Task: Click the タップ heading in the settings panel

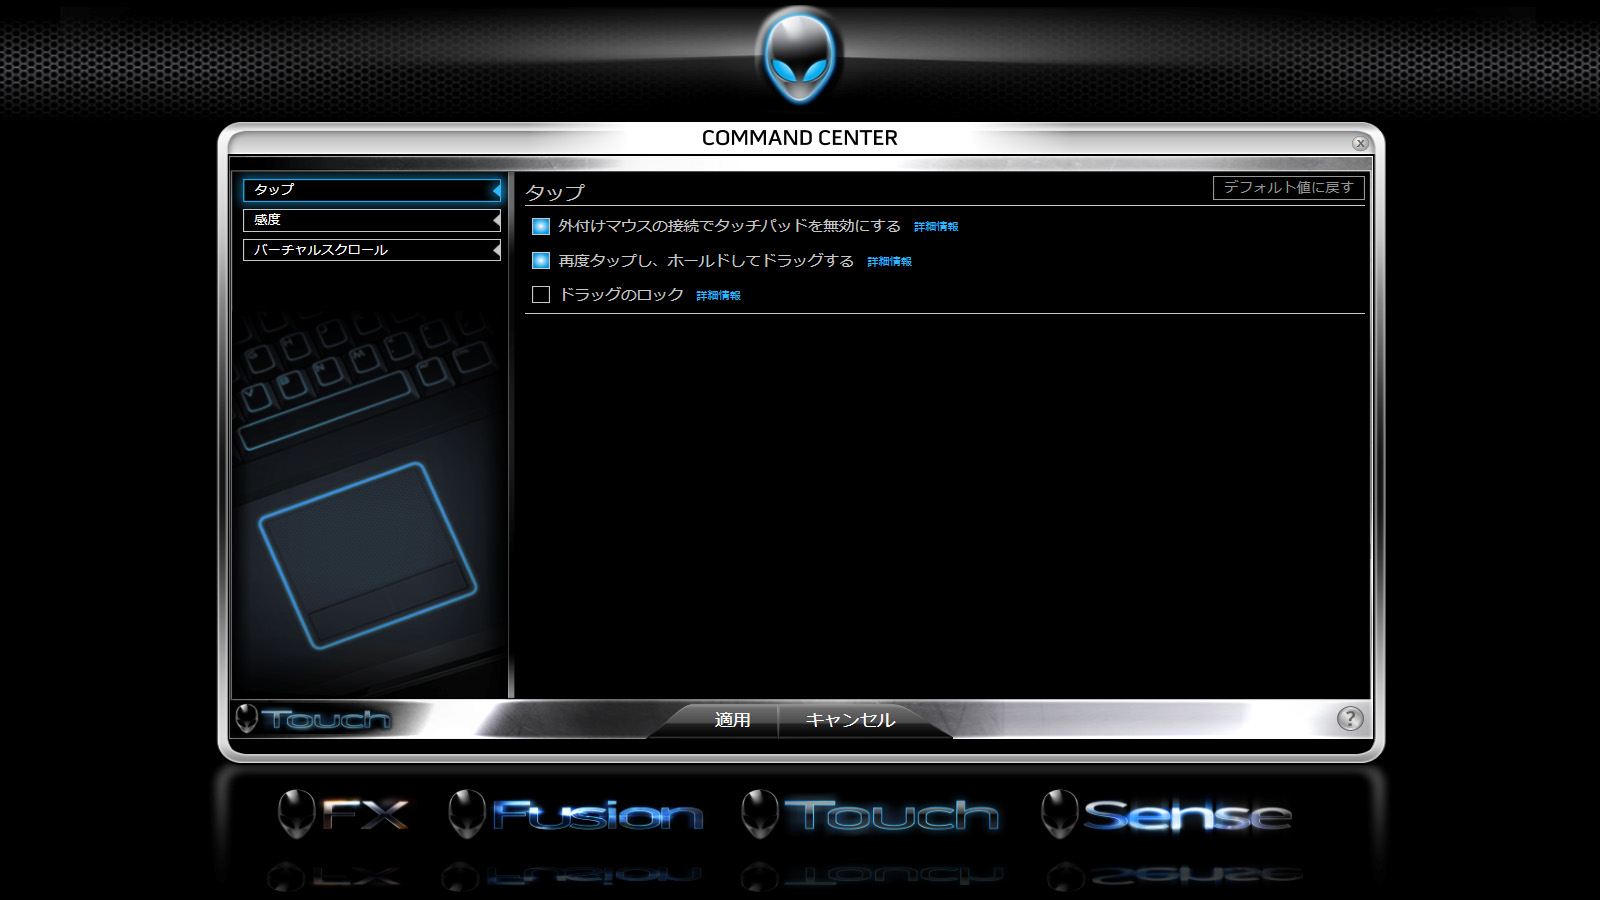Action: (555, 192)
